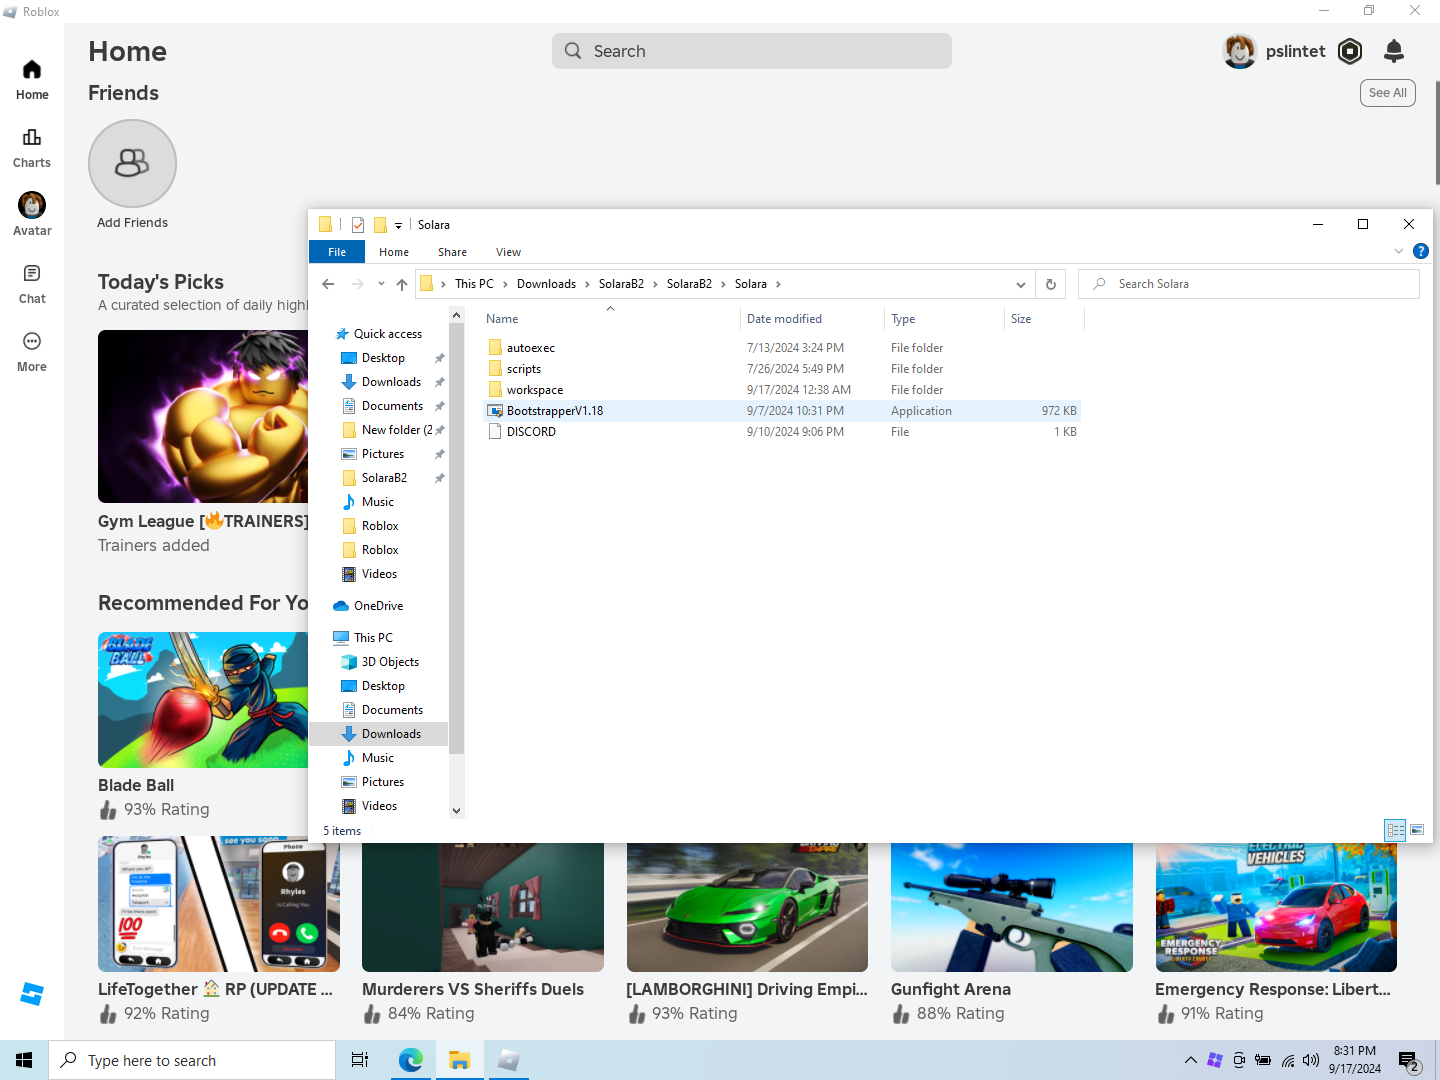Viewport: 1440px width, 1080px height.
Task: Refresh the Solara folder view
Action: (x=1050, y=284)
